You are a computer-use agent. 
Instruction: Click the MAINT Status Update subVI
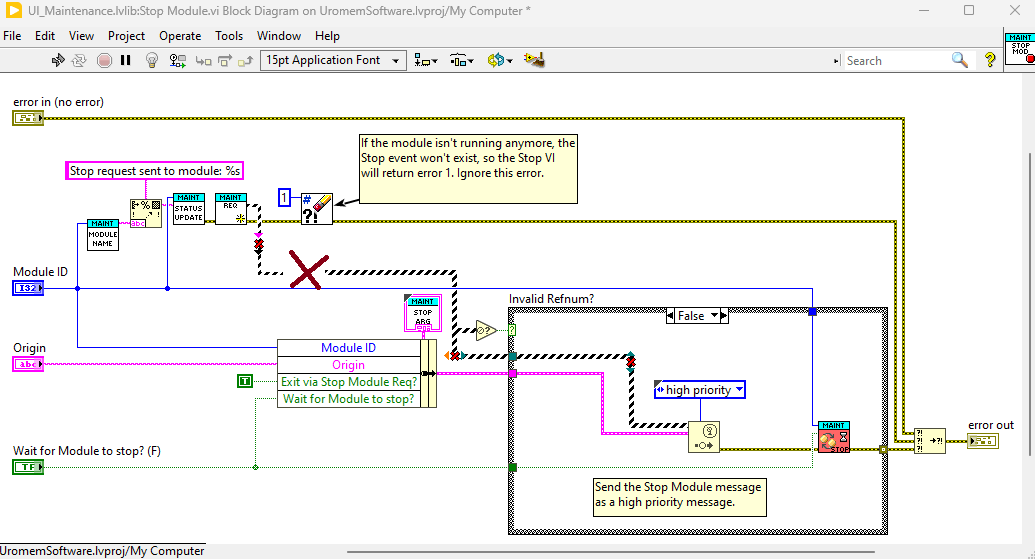tap(189, 209)
